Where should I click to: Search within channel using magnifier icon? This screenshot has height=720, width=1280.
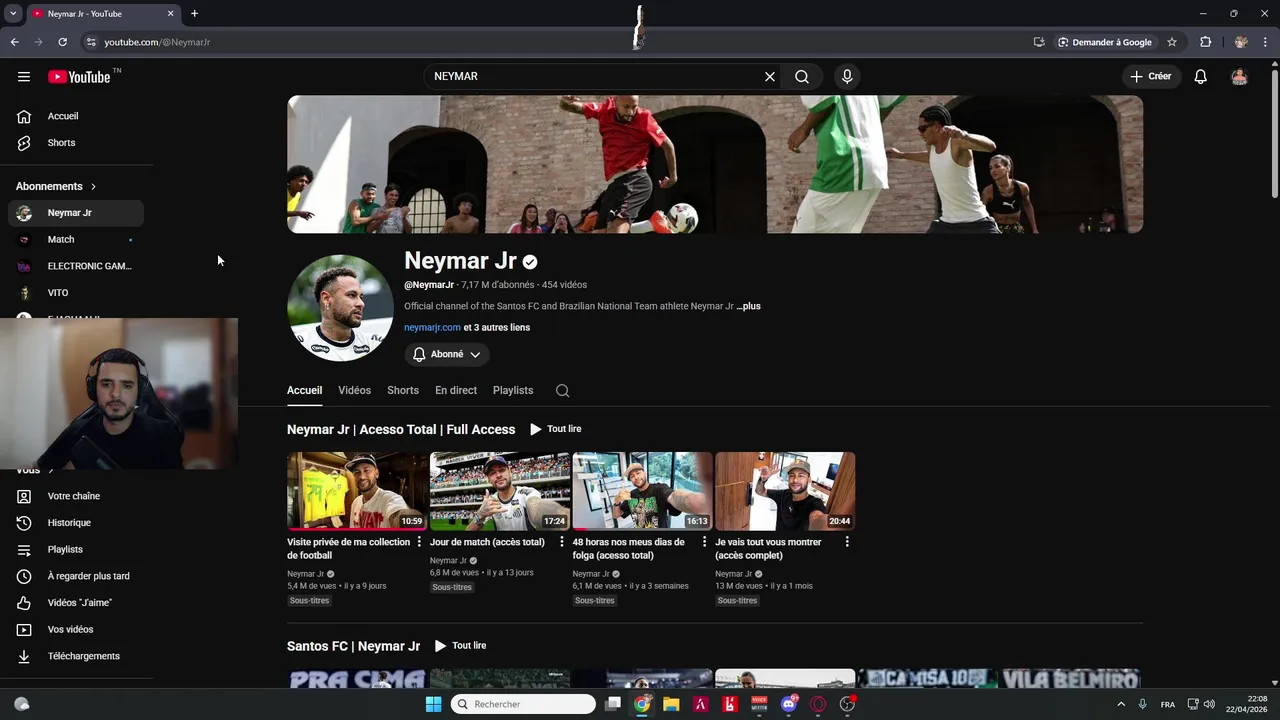pos(563,391)
